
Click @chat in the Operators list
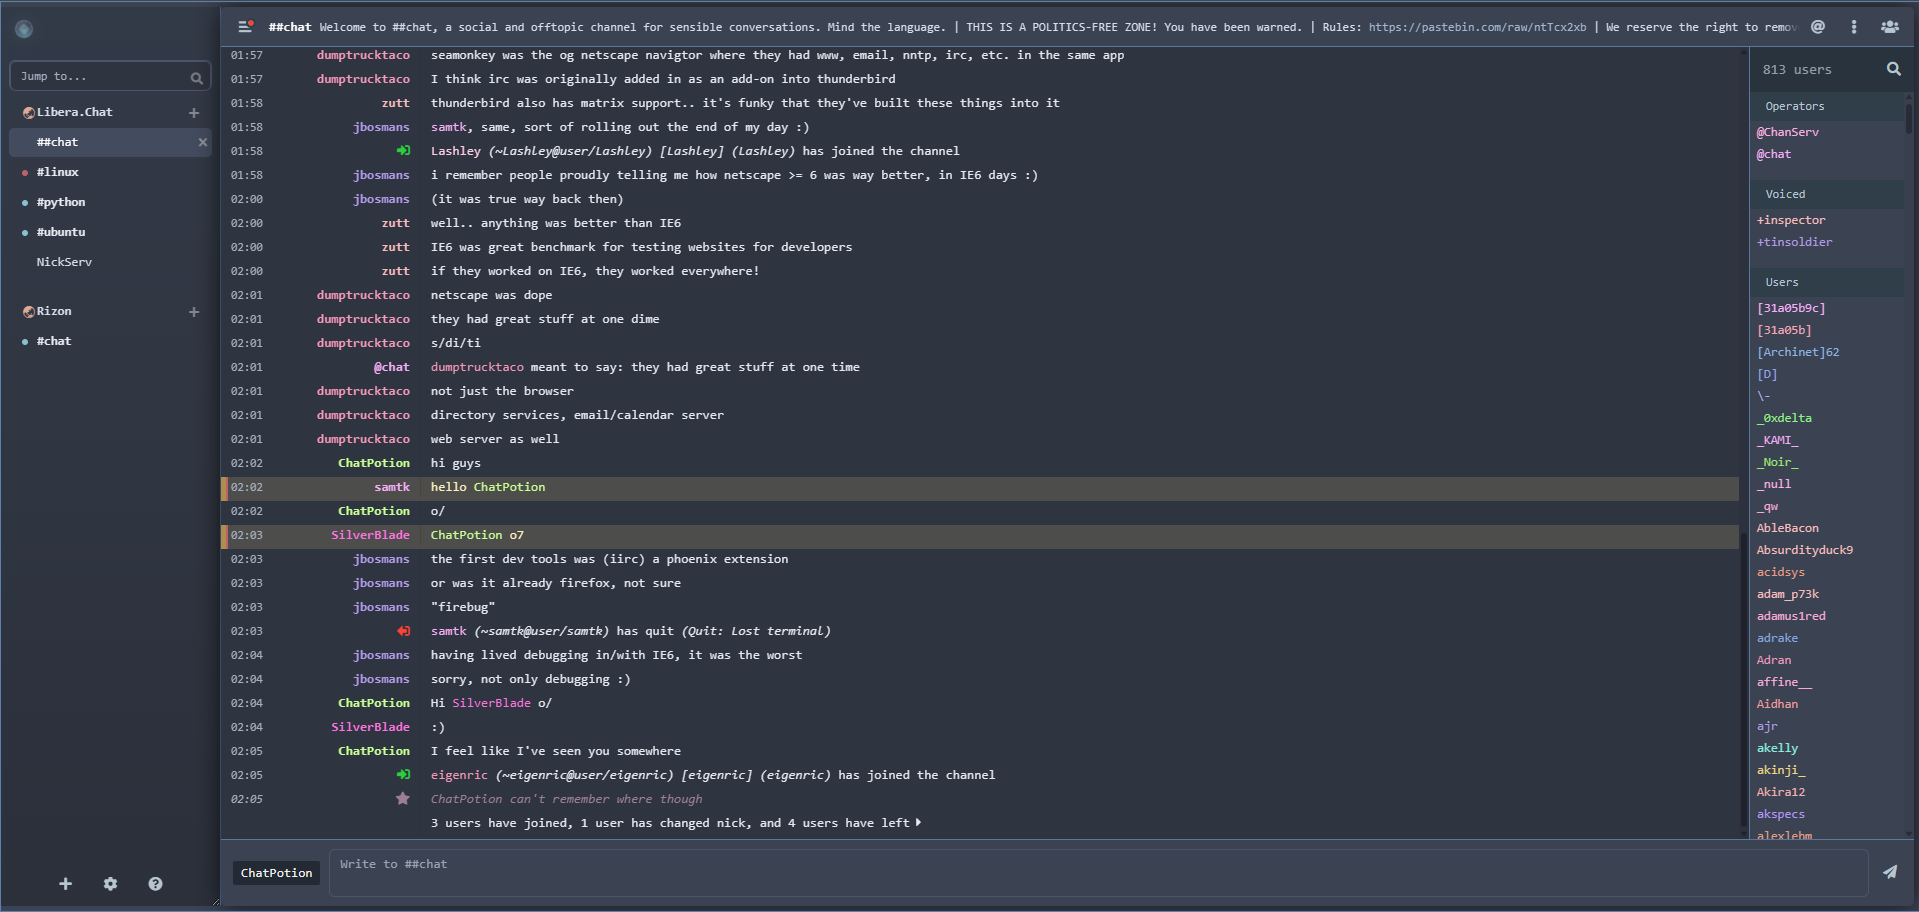pos(1774,154)
